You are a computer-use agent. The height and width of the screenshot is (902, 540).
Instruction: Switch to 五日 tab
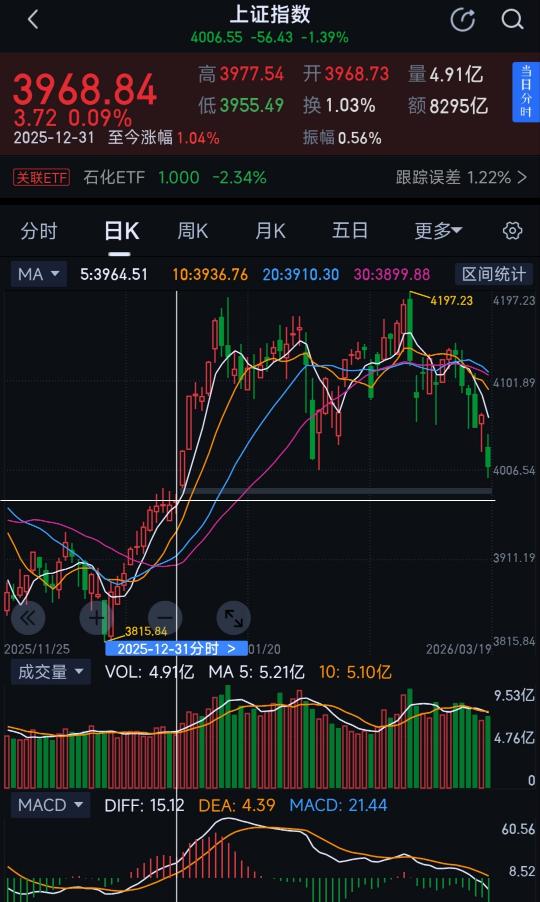[x=350, y=231]
